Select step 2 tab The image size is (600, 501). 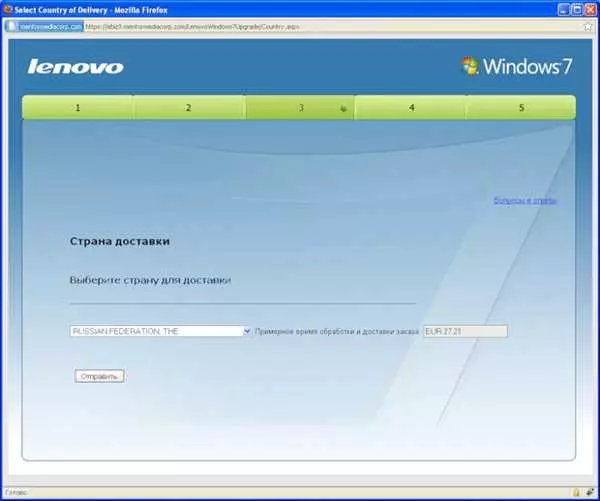point(188,108)
